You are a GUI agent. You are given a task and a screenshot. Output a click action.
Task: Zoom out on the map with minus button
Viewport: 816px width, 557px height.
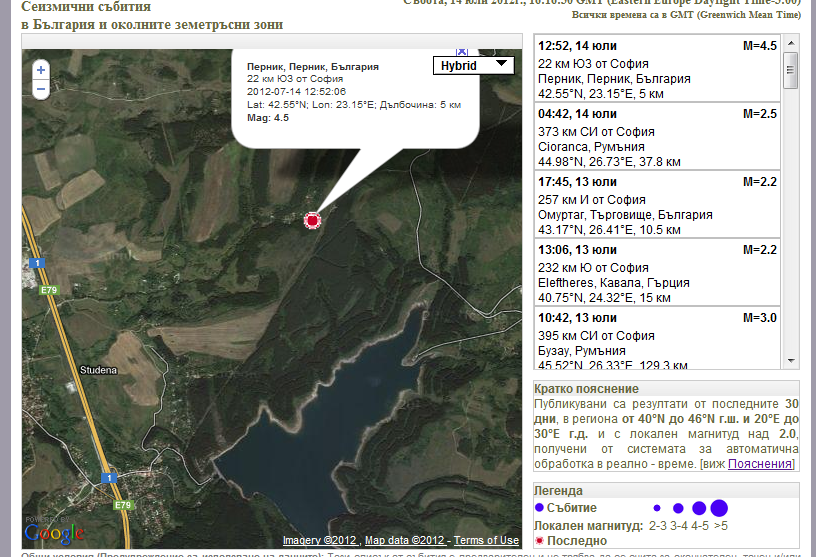[x=41, y=90]
